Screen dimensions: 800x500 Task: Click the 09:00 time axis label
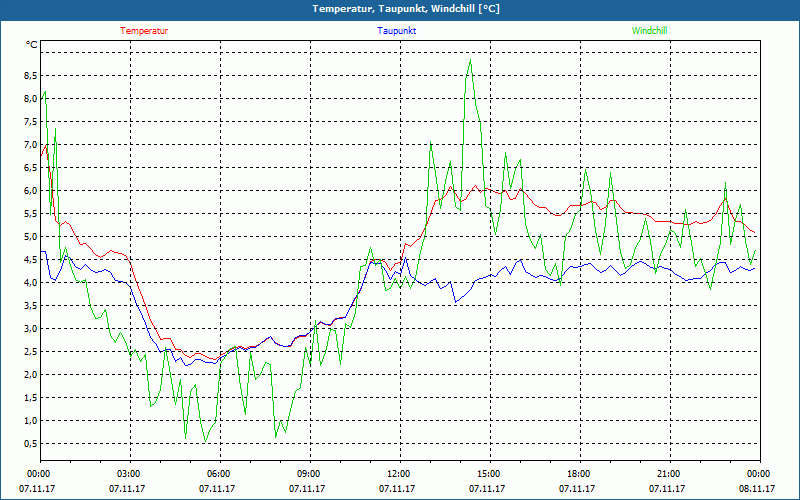[x=310, y=474]
